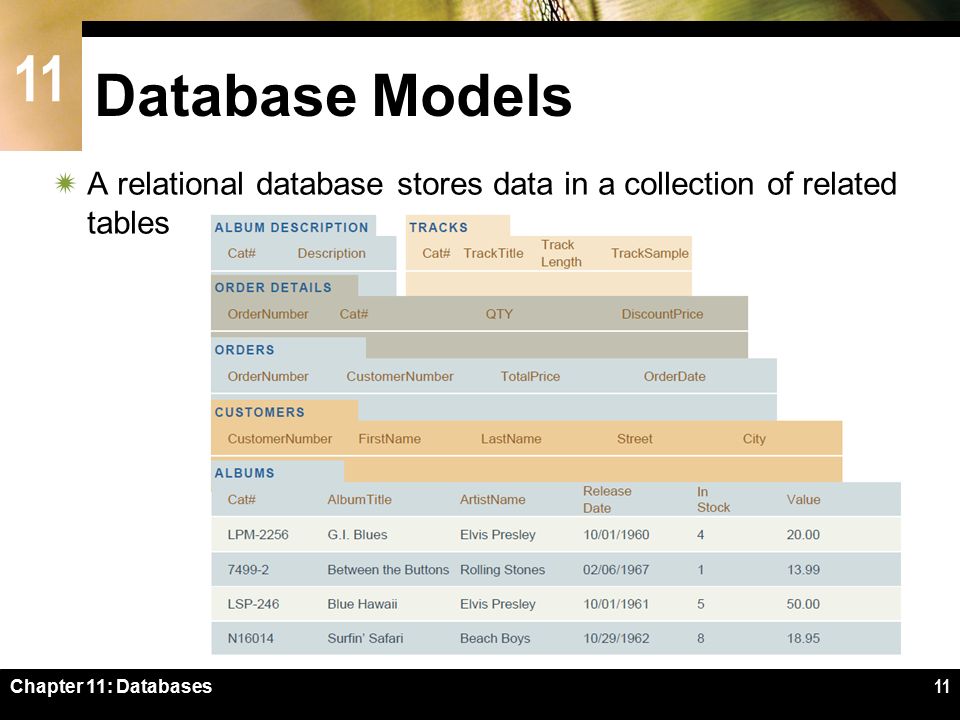
Task: Click the "OrderDate" column heading
Action: (x=675, y=377)
